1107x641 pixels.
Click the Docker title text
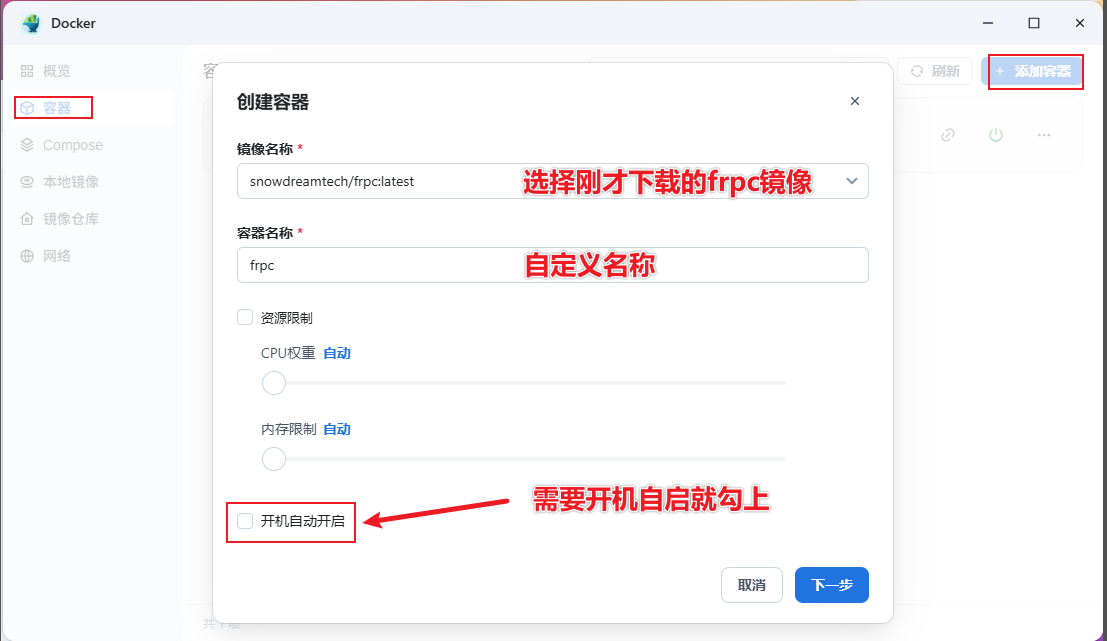pyautogui.click(x=73, y=23)
